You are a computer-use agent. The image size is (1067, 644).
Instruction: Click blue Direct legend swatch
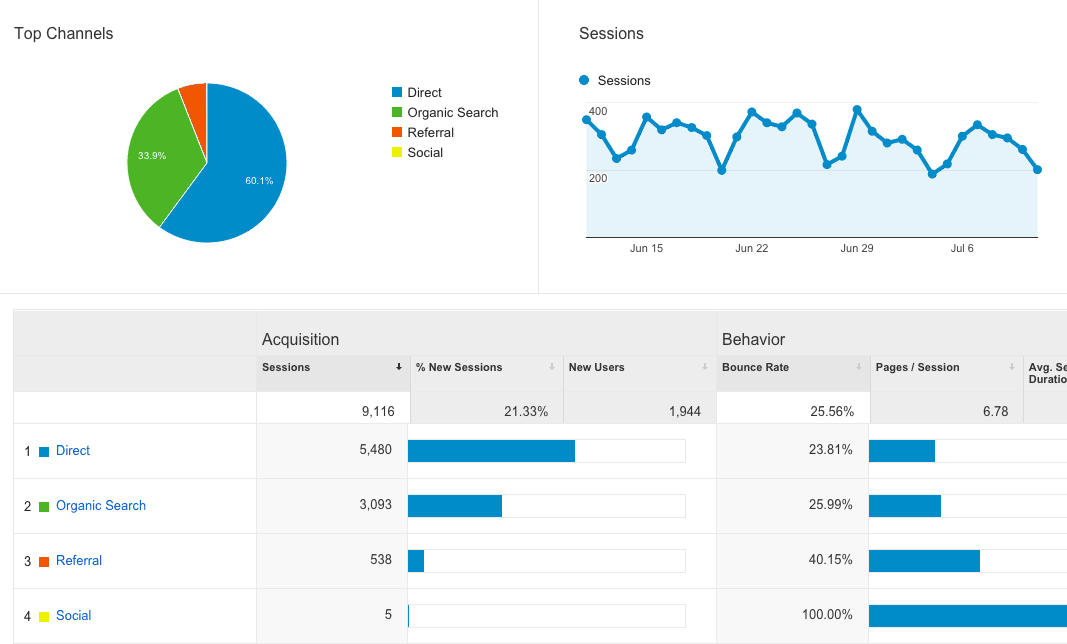397,93
